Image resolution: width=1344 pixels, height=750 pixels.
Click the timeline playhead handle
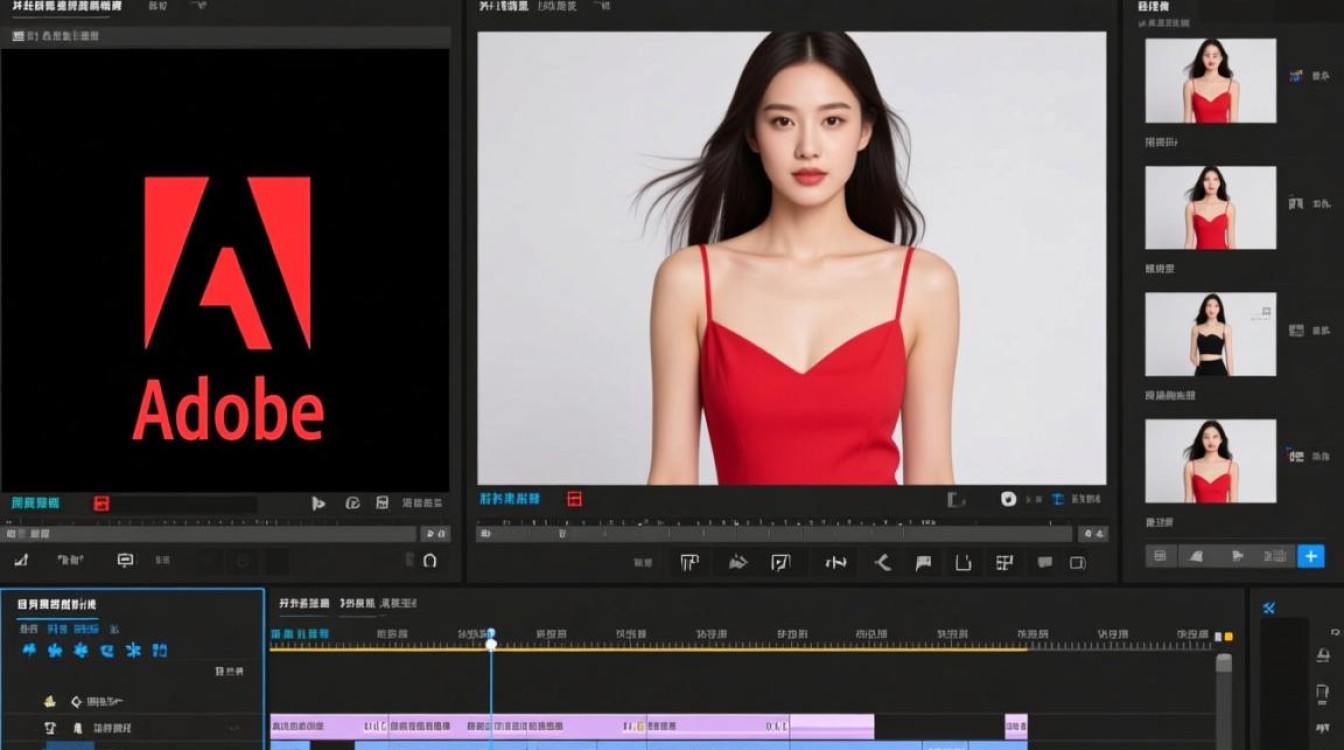(491, 639)
